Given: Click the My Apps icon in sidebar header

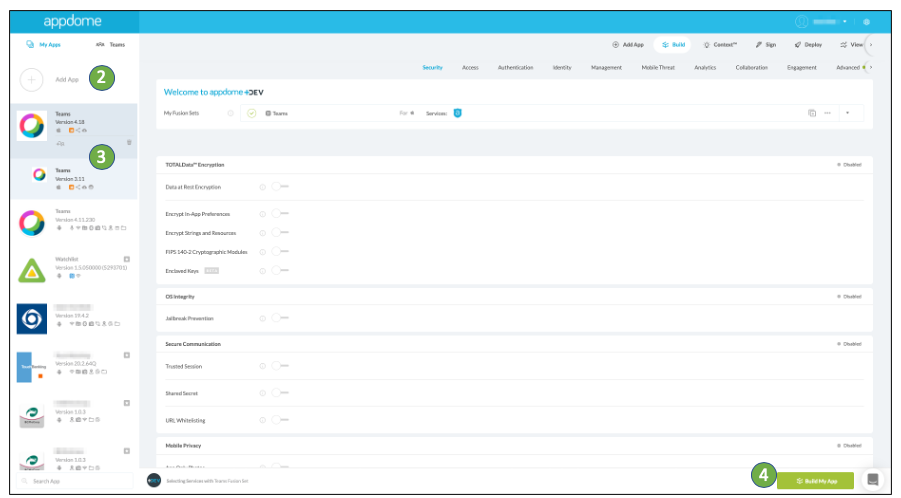Looking at the screenshot, I should click(x=30, y=44).
